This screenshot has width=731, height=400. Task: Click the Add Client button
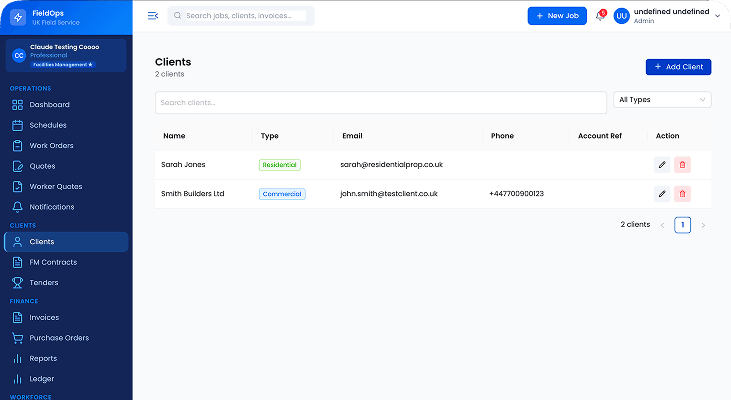tap(678, 67)
